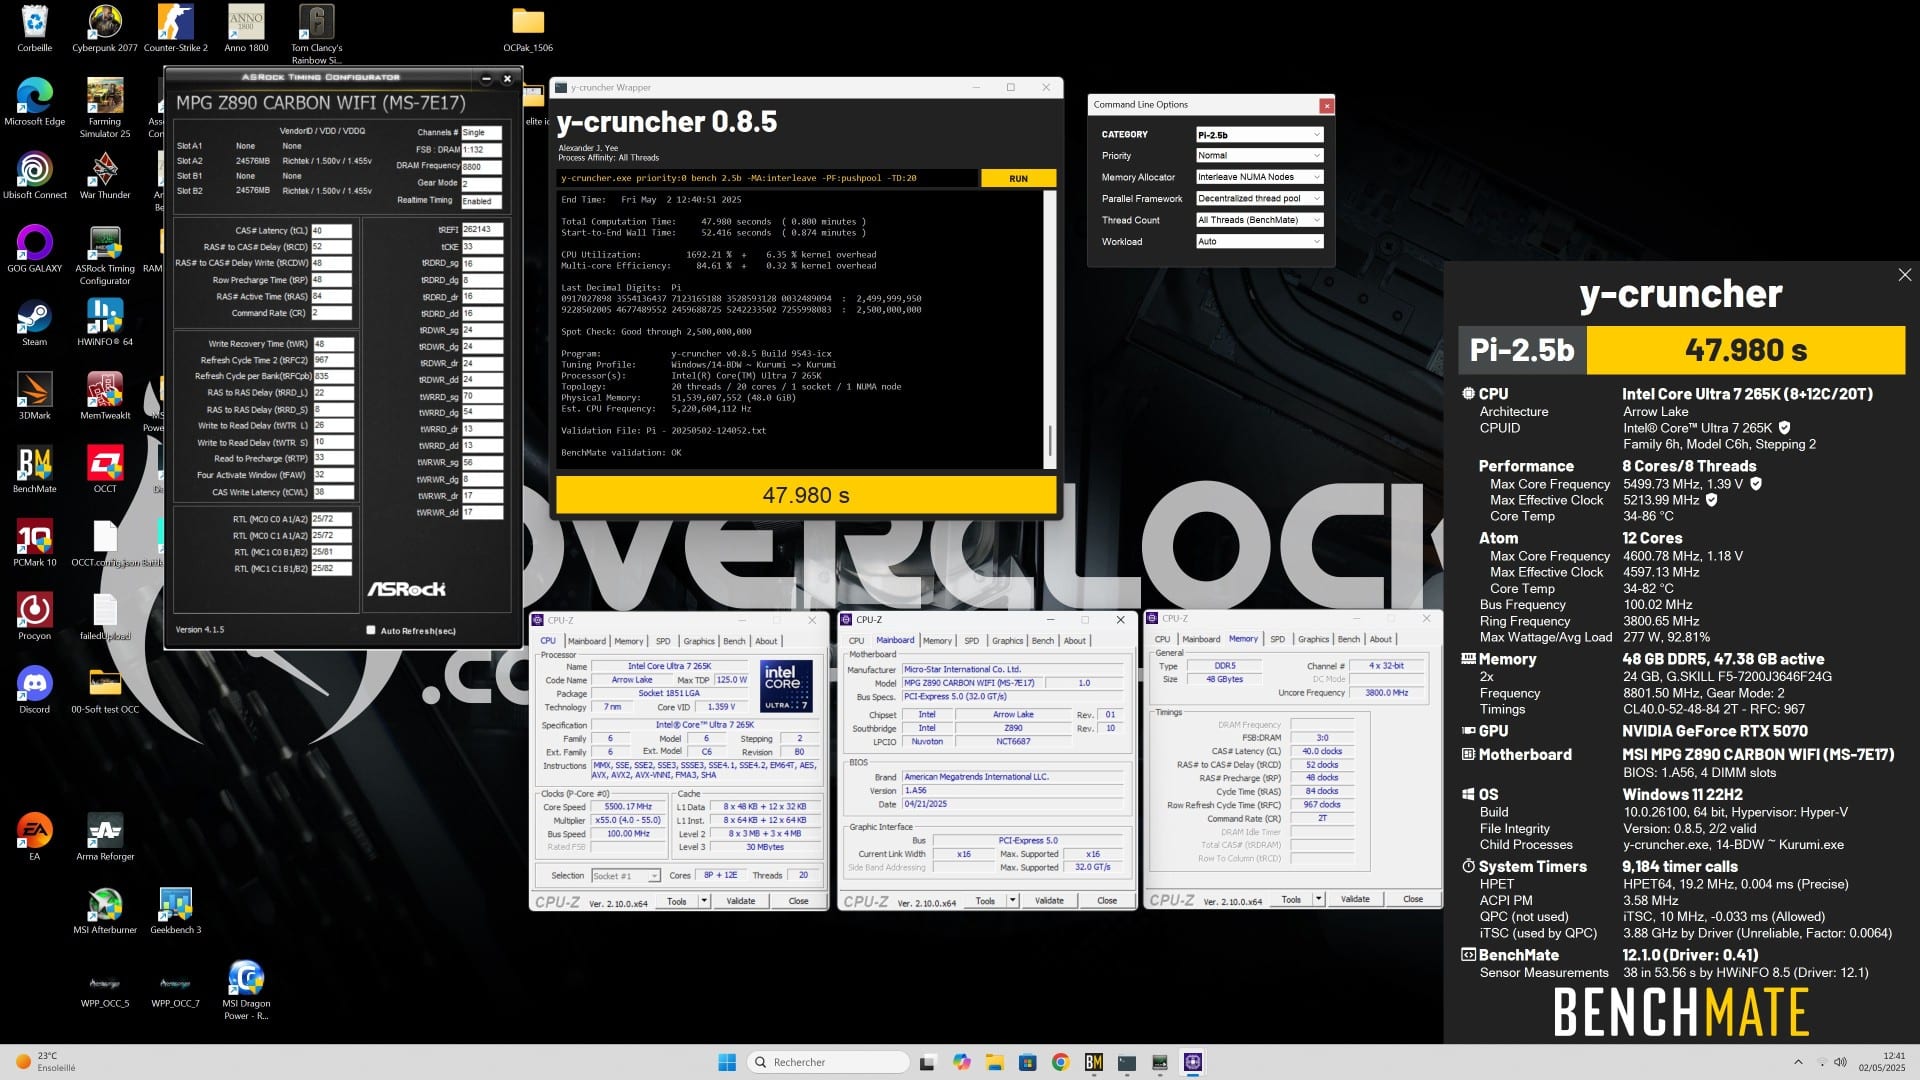Open the Geekbench 3 desktop icon
The height and width of the screenshot is (1080, 1920).
[175, 909]
